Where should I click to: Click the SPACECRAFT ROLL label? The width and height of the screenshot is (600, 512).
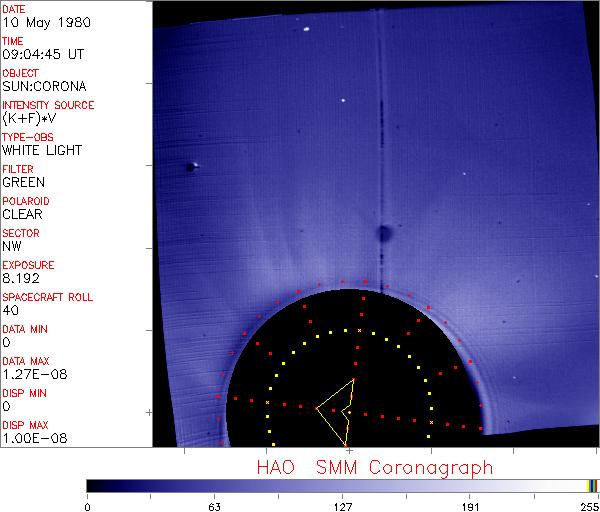click(48, 297)
